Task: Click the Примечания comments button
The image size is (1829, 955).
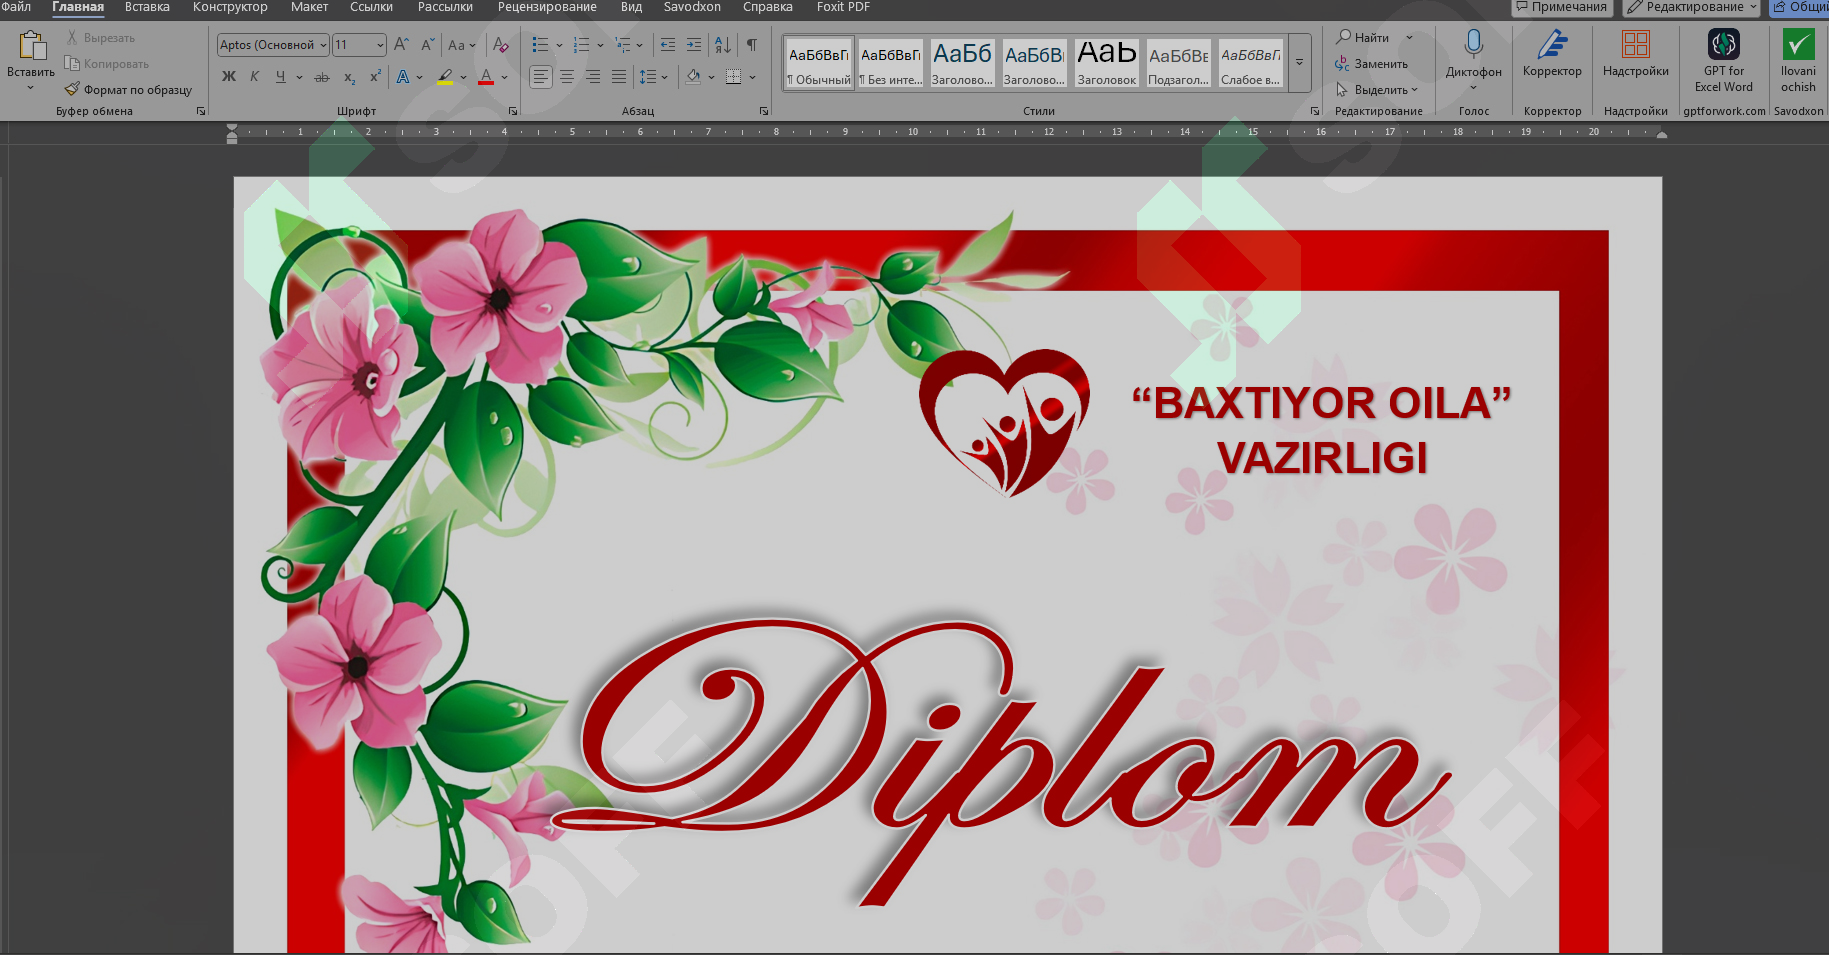Action: 1561,7
